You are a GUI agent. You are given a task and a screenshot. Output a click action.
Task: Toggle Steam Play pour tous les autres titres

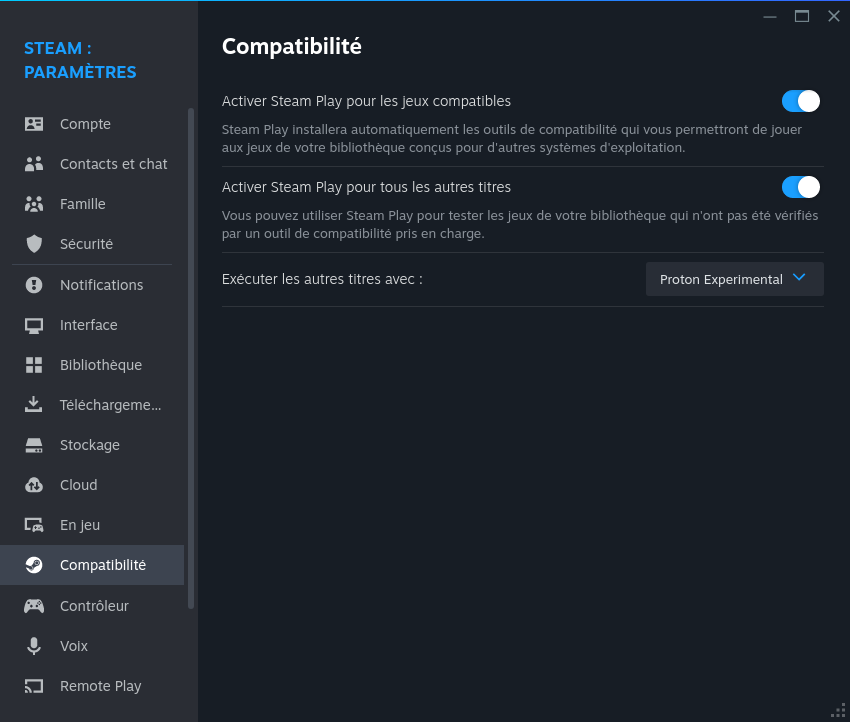(x=800, y=187)
